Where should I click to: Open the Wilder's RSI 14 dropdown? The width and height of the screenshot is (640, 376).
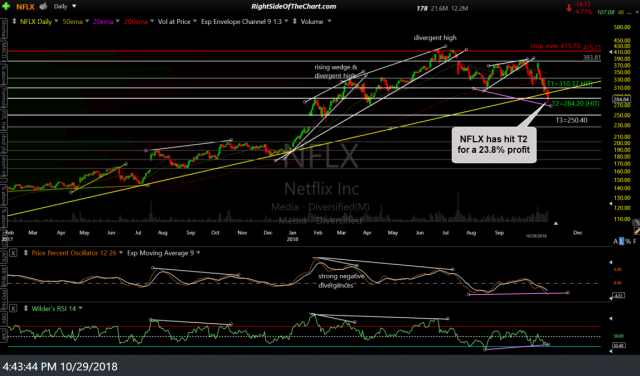[80, 308]
